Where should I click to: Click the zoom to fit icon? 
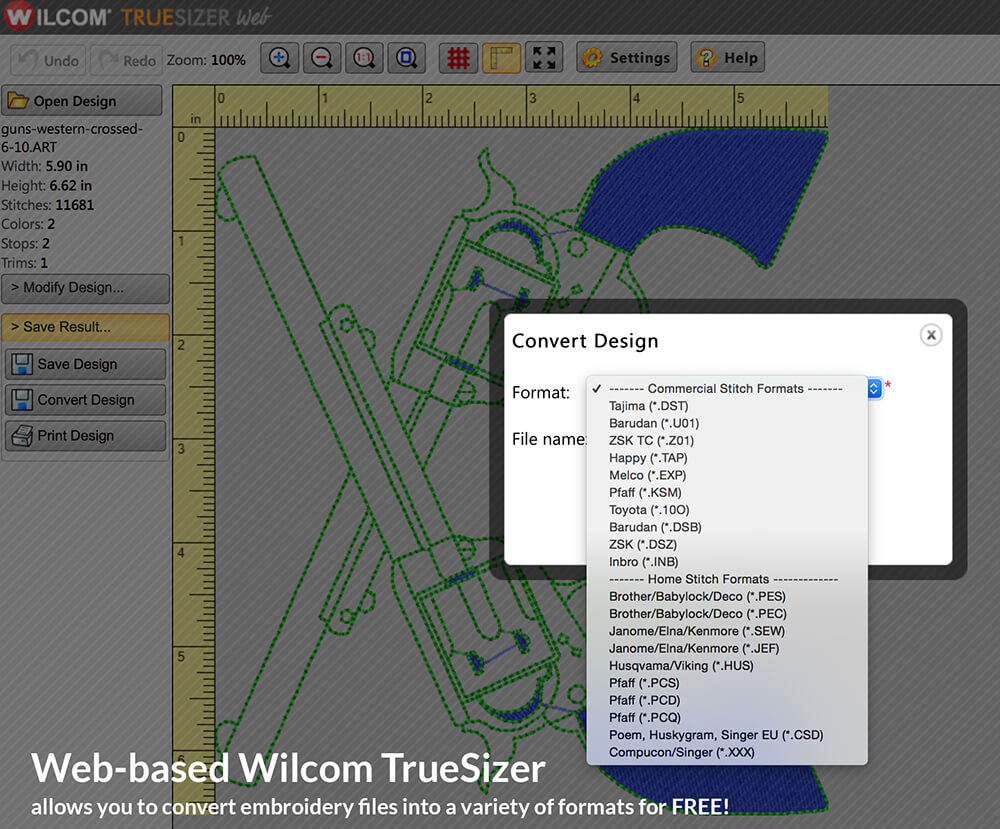tap(406, 58)
